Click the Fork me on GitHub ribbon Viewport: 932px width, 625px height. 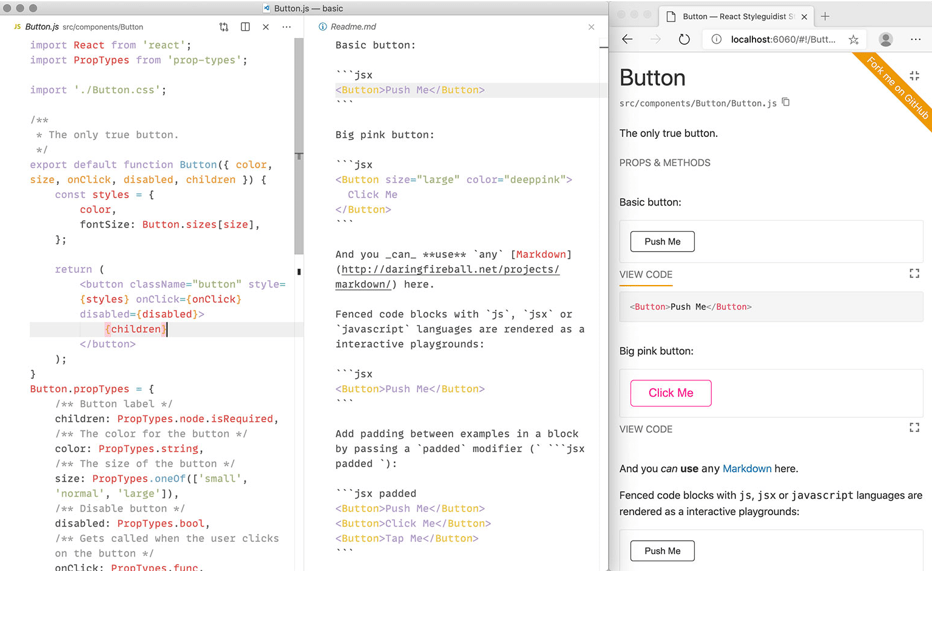[898, 87]
